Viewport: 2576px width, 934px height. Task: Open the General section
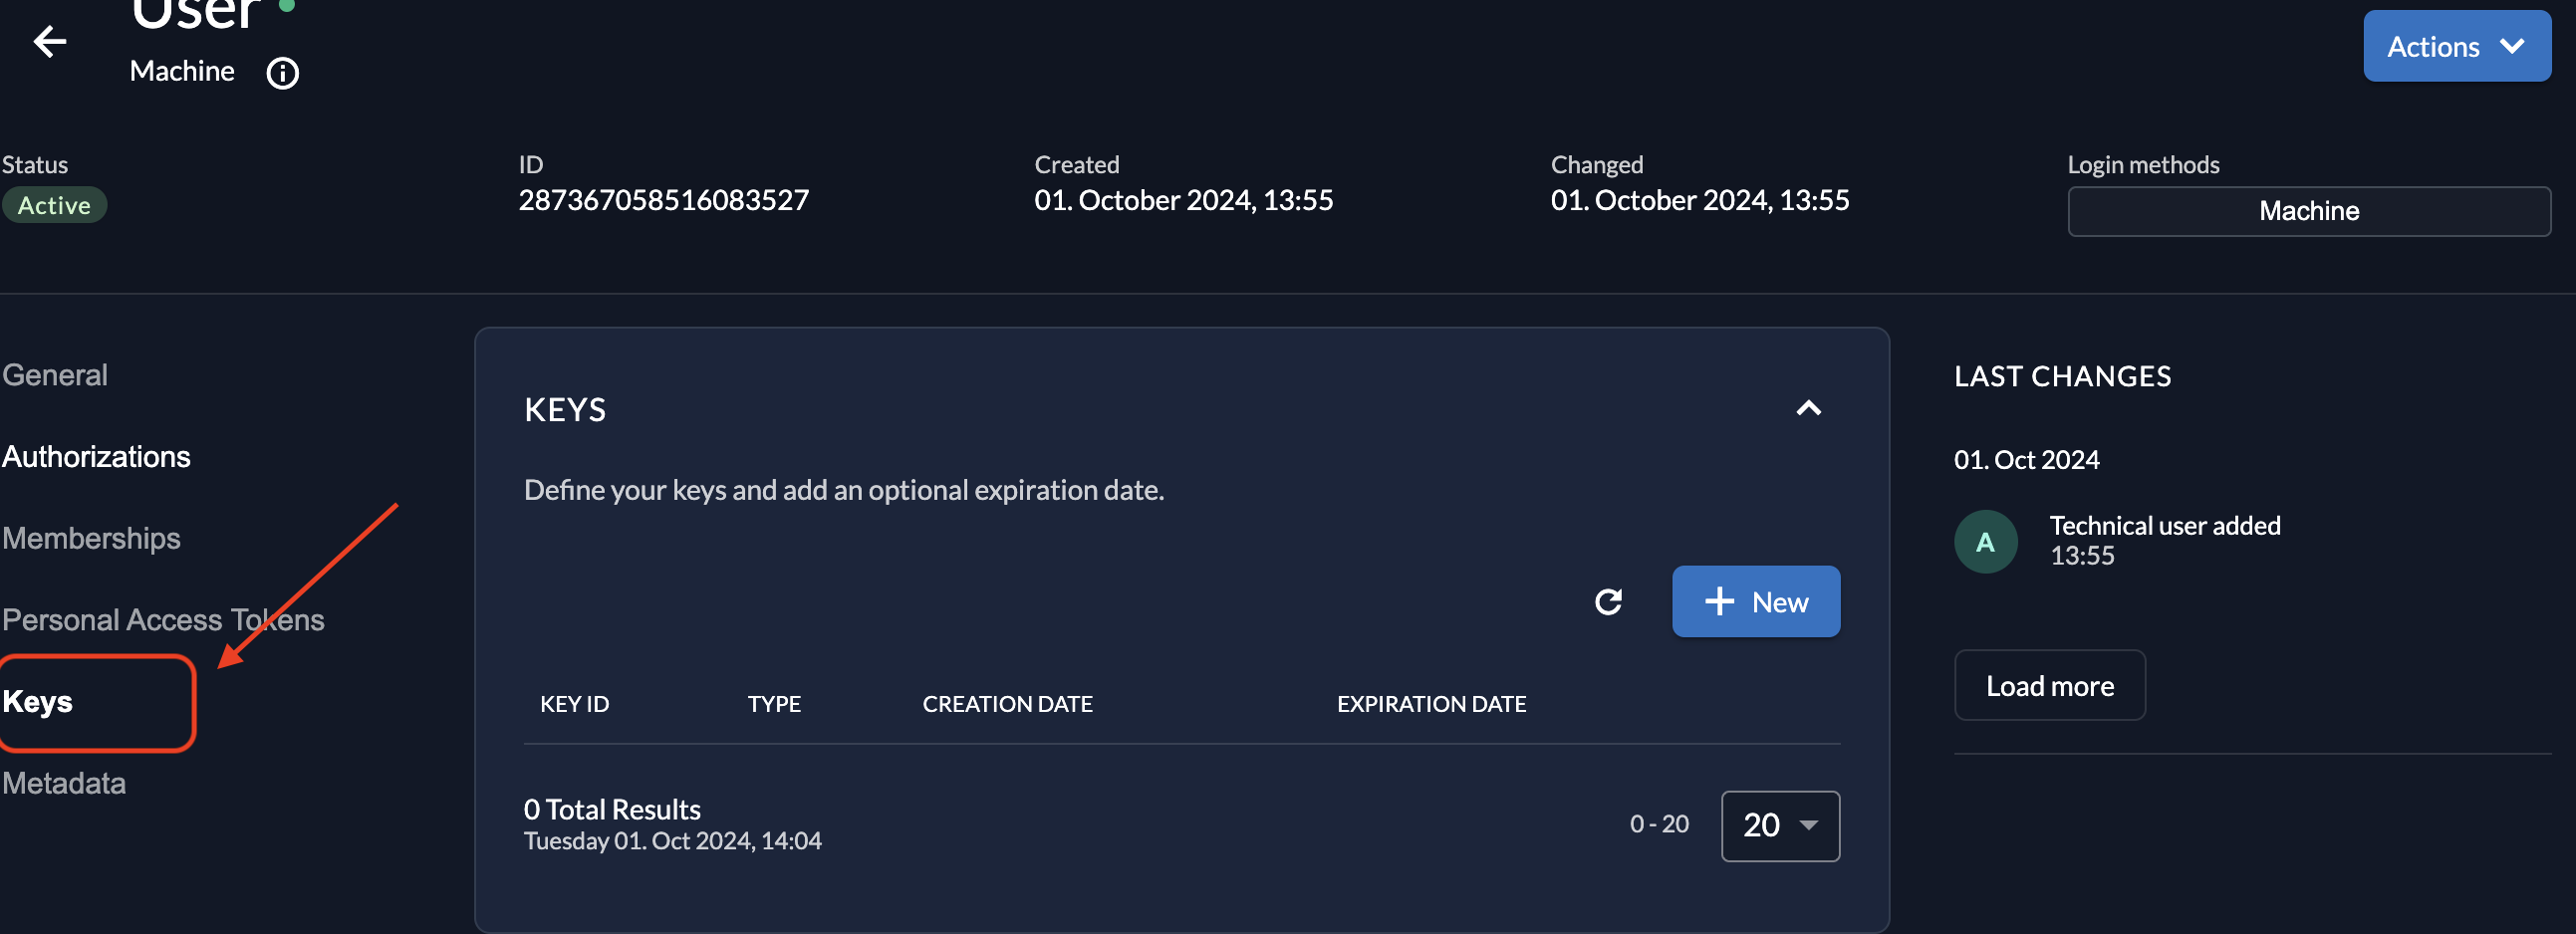[55, 375]
